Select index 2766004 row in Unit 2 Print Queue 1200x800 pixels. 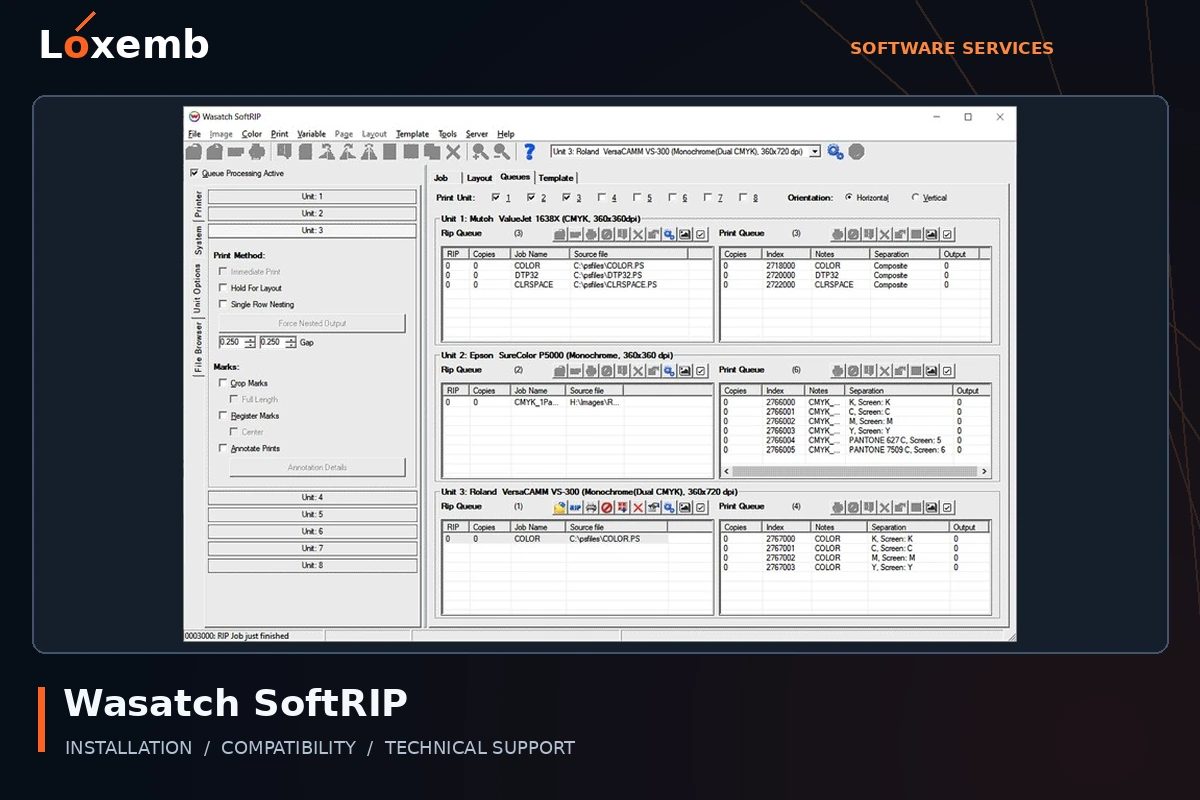pos(855,440)
